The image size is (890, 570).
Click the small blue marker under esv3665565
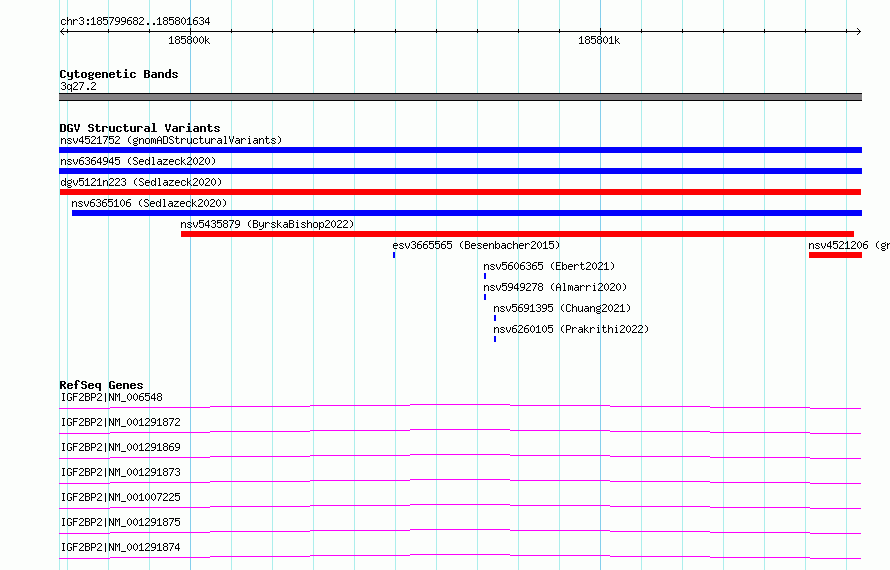(394, 255)
